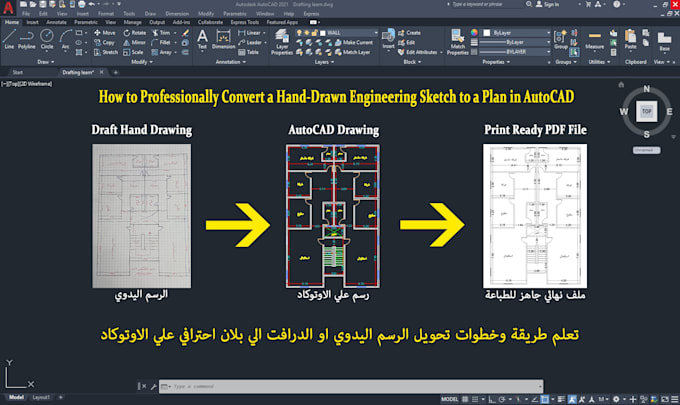Toggle object snap in status bar
Image resolution: width=680 pixels, height=405 pixels.
point(545,399)
